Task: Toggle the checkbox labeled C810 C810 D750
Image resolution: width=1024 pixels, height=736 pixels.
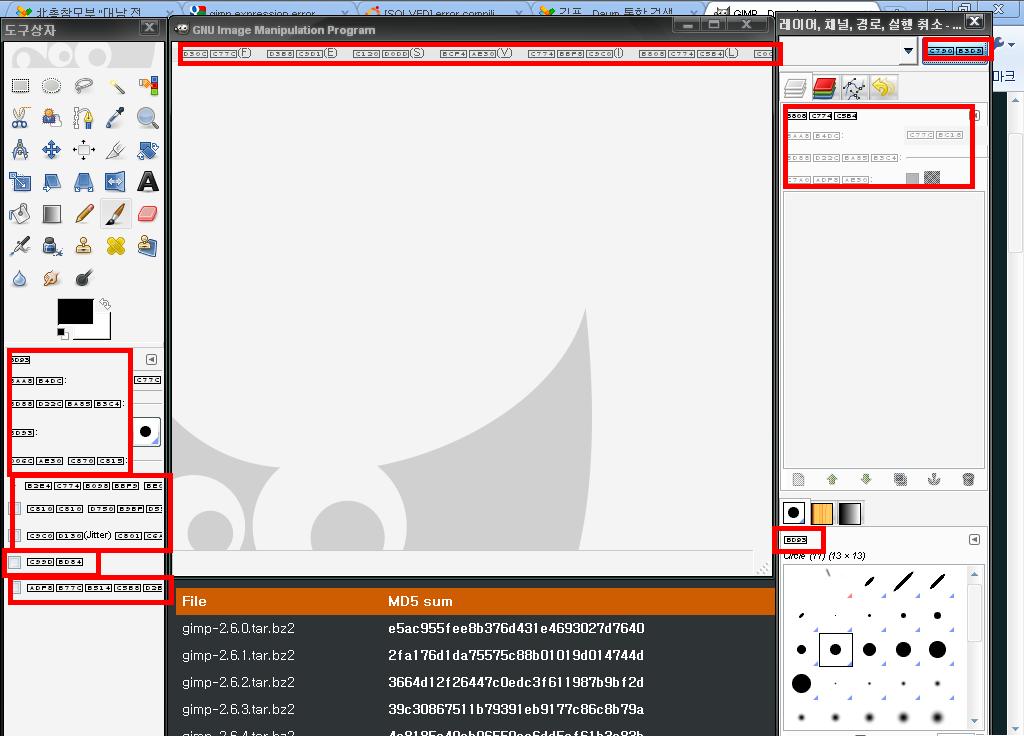Action: pos(16,509)
